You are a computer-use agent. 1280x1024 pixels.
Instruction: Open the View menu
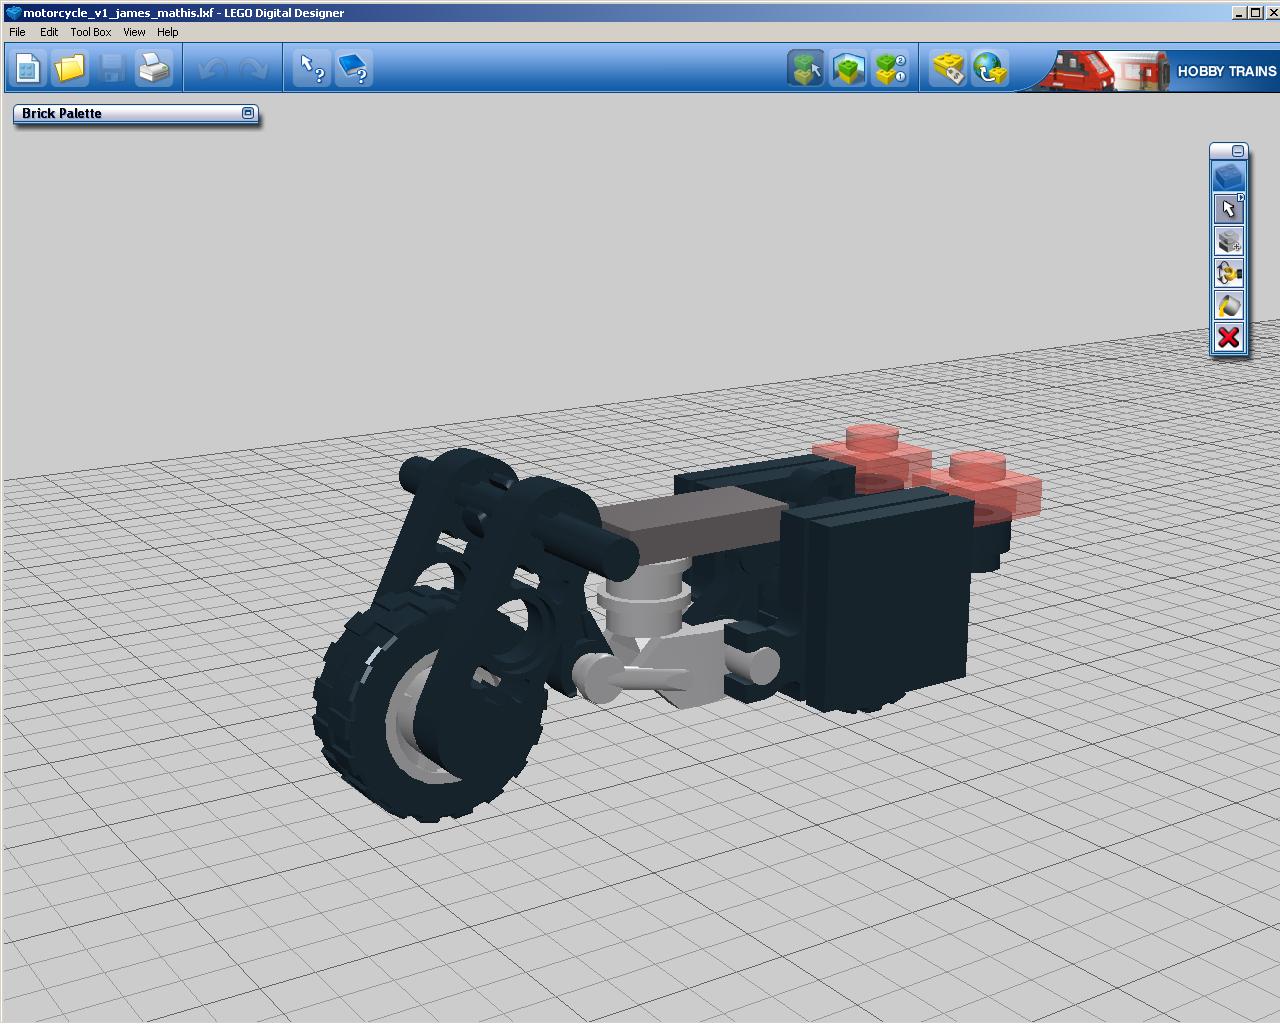(x=134, y=32)
